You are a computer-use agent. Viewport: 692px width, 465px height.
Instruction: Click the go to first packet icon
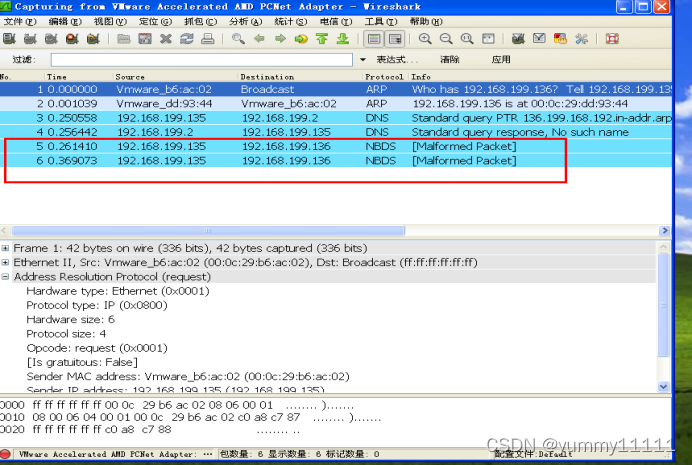322,39
